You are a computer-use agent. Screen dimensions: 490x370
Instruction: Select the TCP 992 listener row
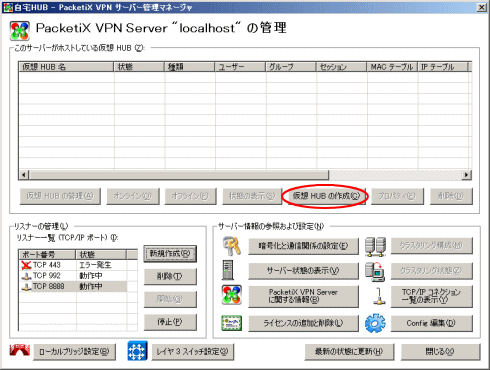click(x=73, y=276)
